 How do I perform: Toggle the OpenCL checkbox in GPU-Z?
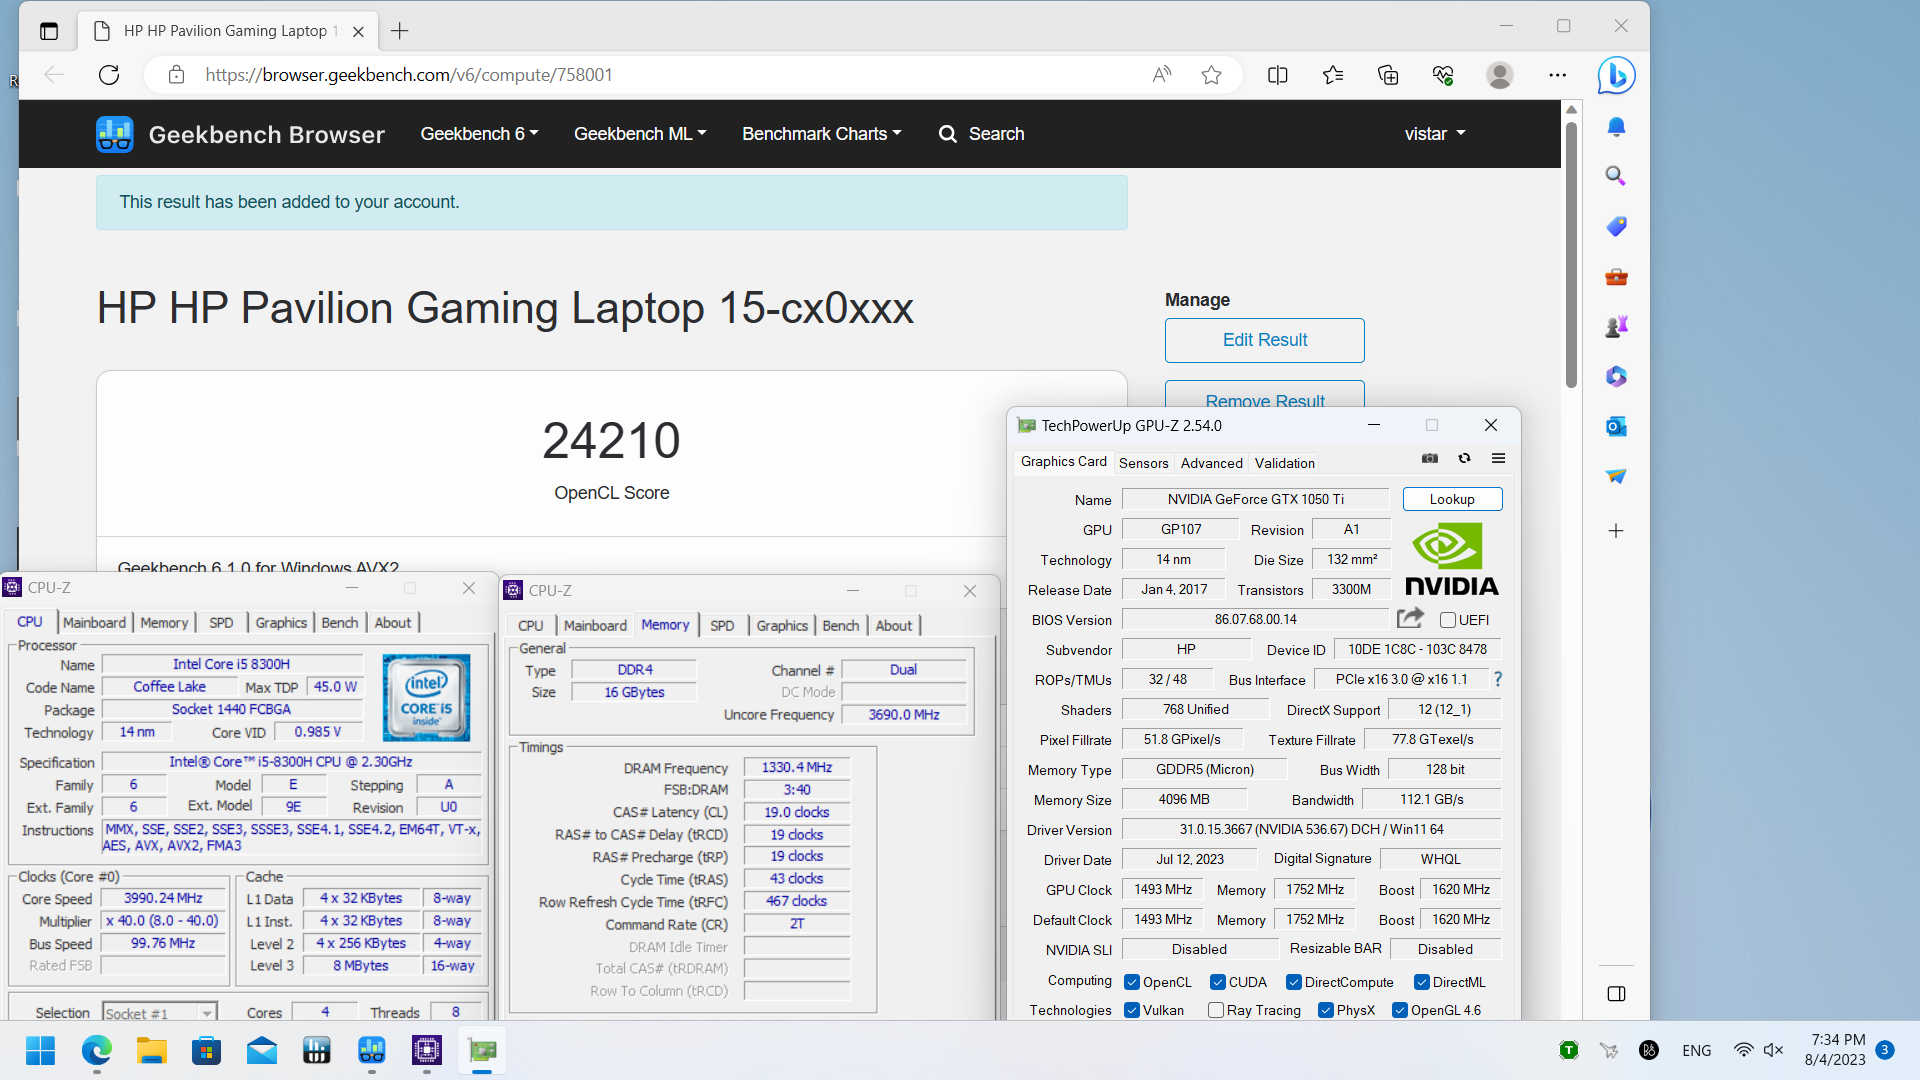pyautogui.click(x=1132, y=982)
